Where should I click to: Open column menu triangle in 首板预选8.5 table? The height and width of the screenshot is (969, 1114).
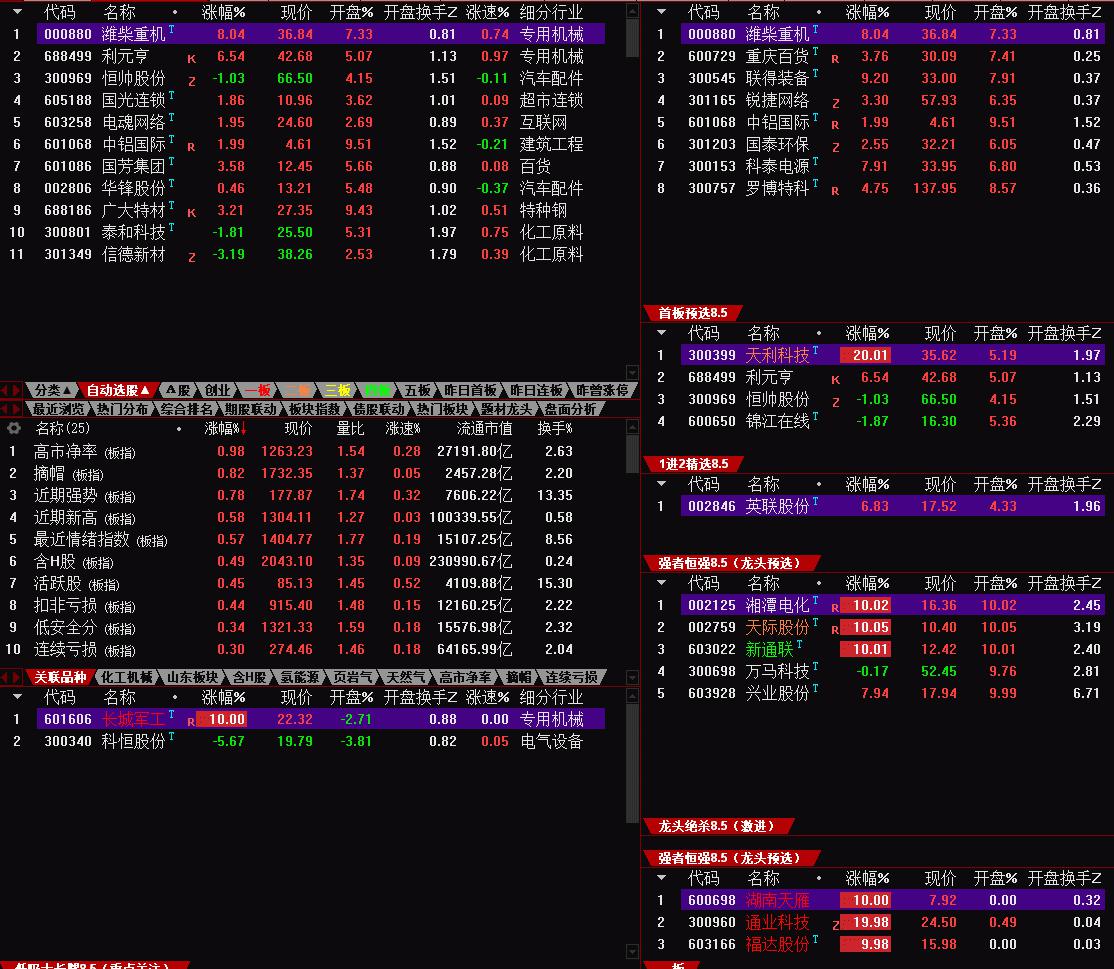[x=661, y=332]
